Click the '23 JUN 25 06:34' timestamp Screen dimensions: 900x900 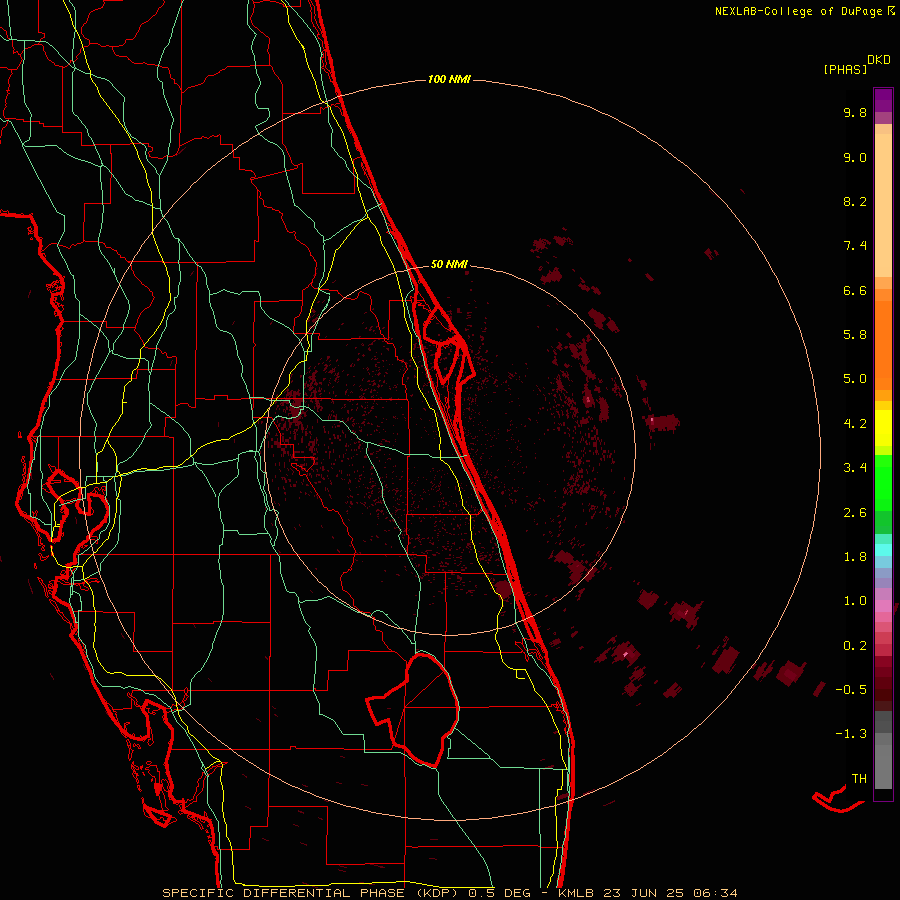(x=670, y=893)
